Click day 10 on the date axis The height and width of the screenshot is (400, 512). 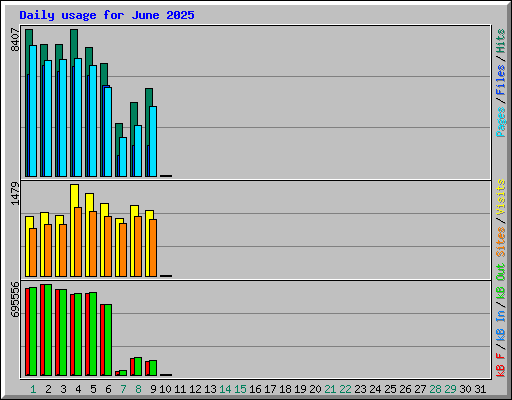(x=165, y=389)
